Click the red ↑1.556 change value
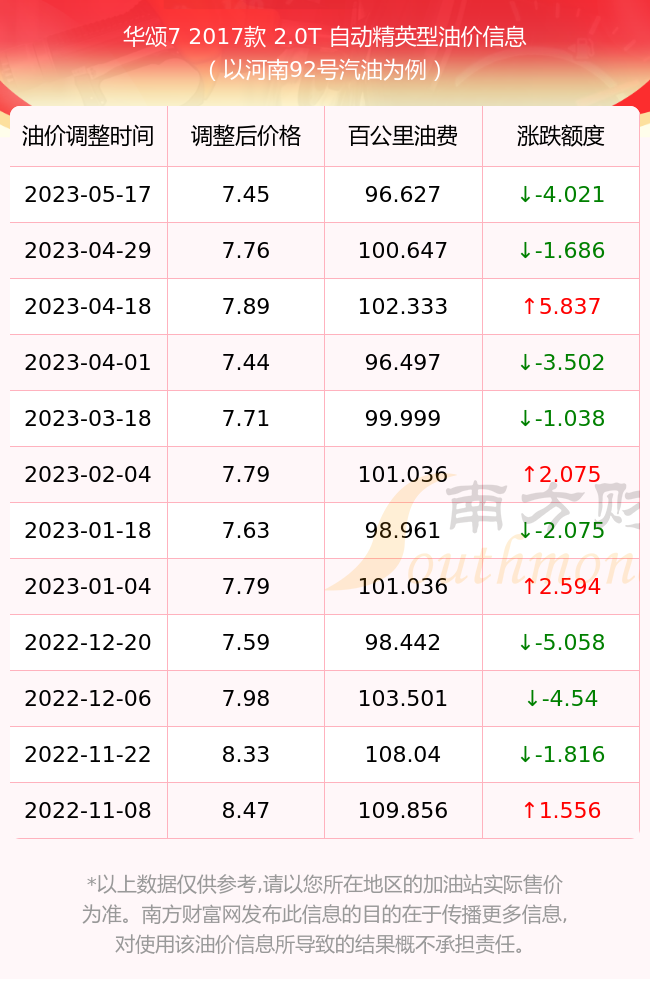This screenshot has width=650, height=1000. [561, 811]
